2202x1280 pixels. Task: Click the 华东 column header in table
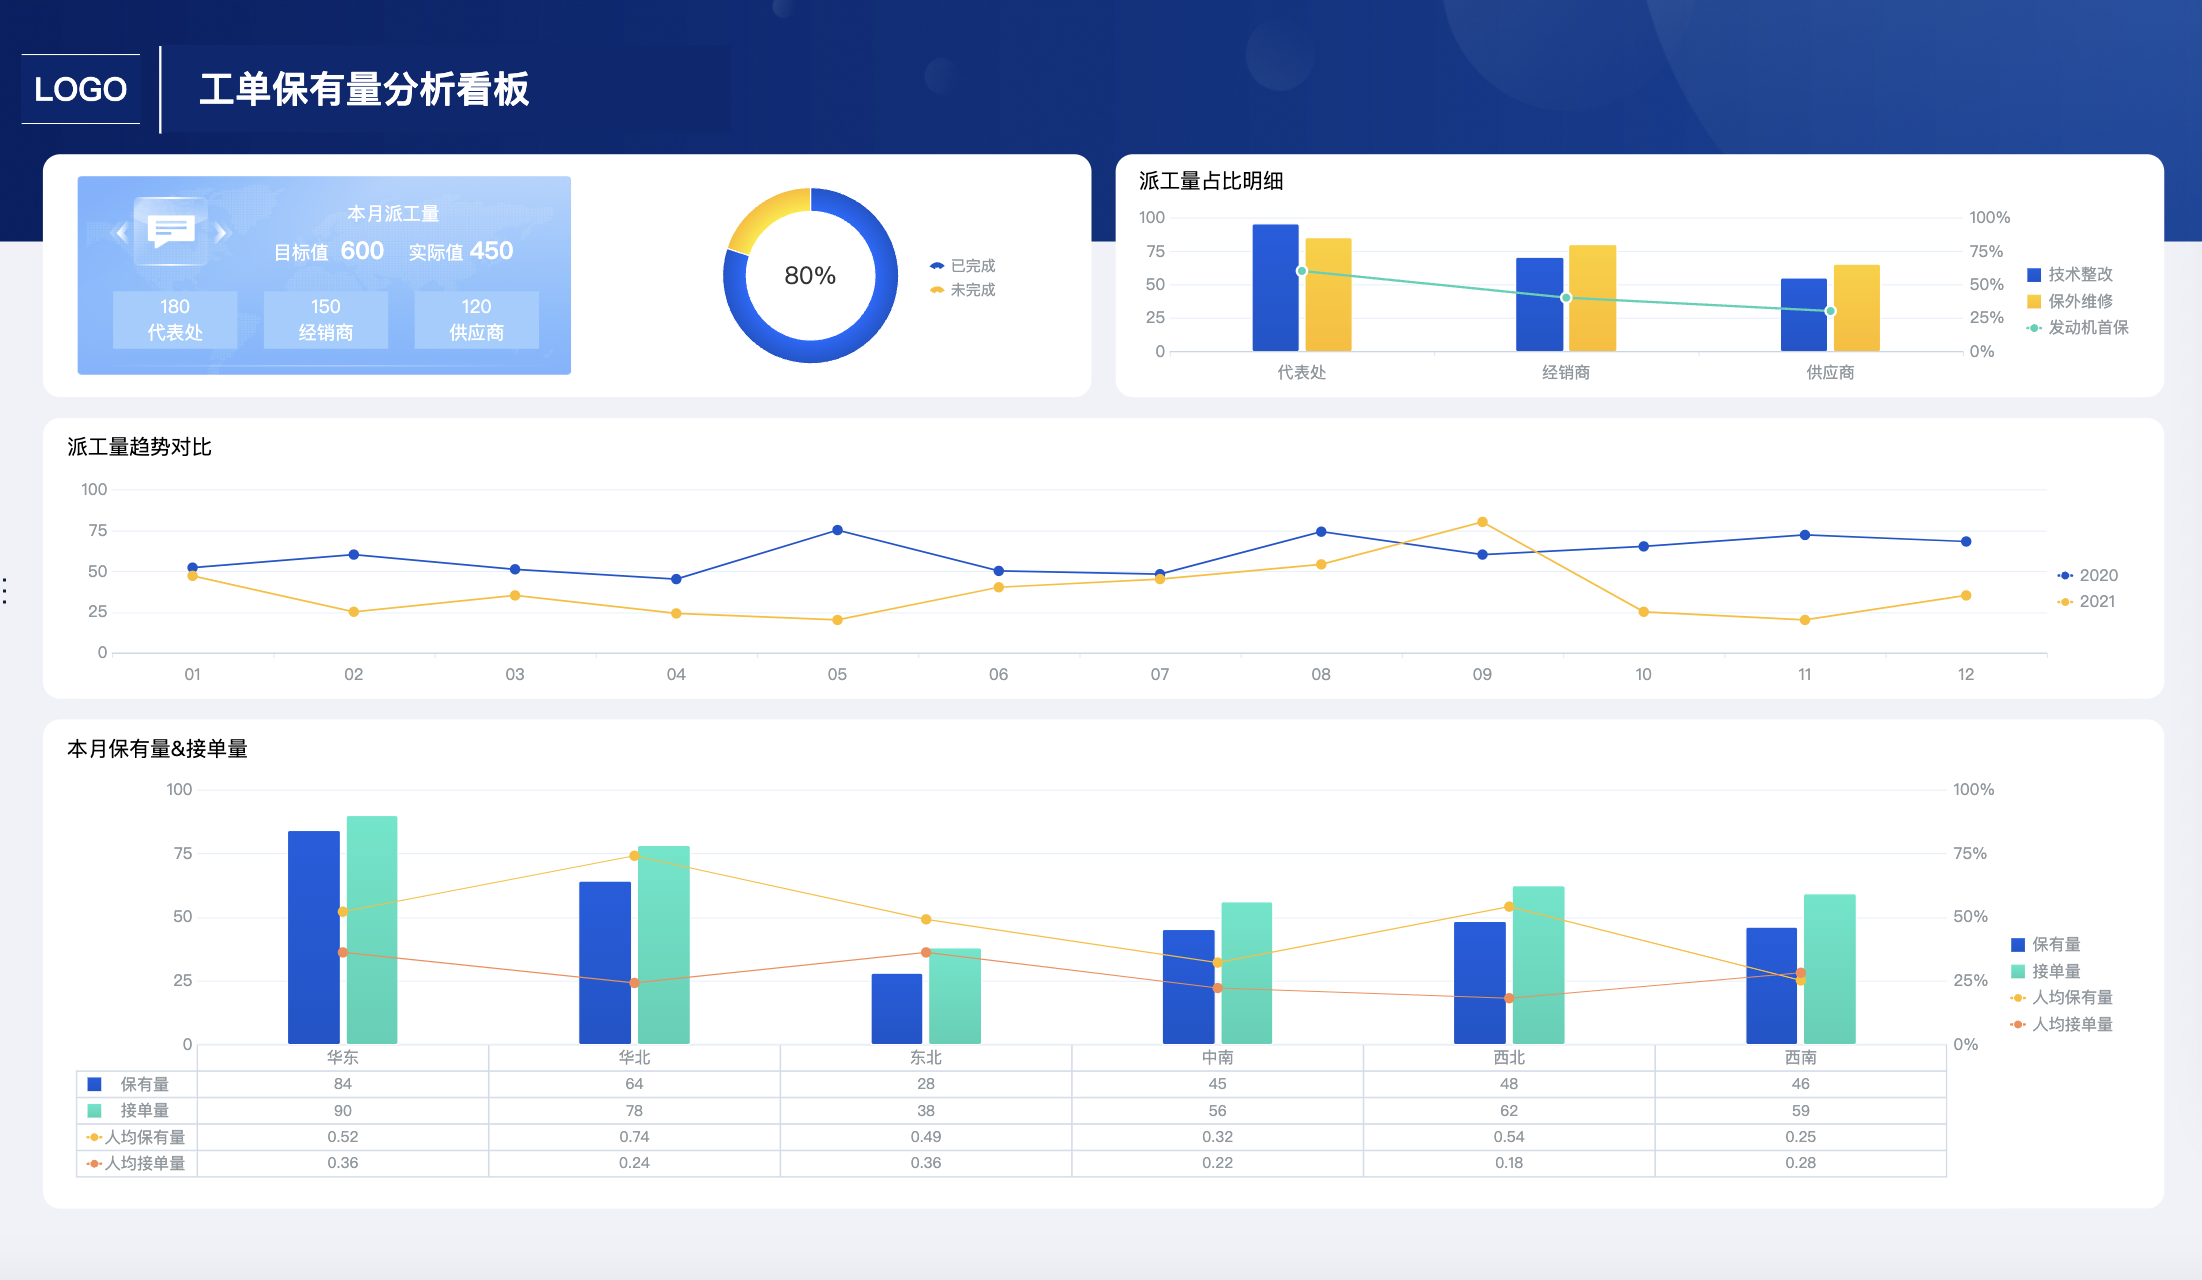point(343,1057)
